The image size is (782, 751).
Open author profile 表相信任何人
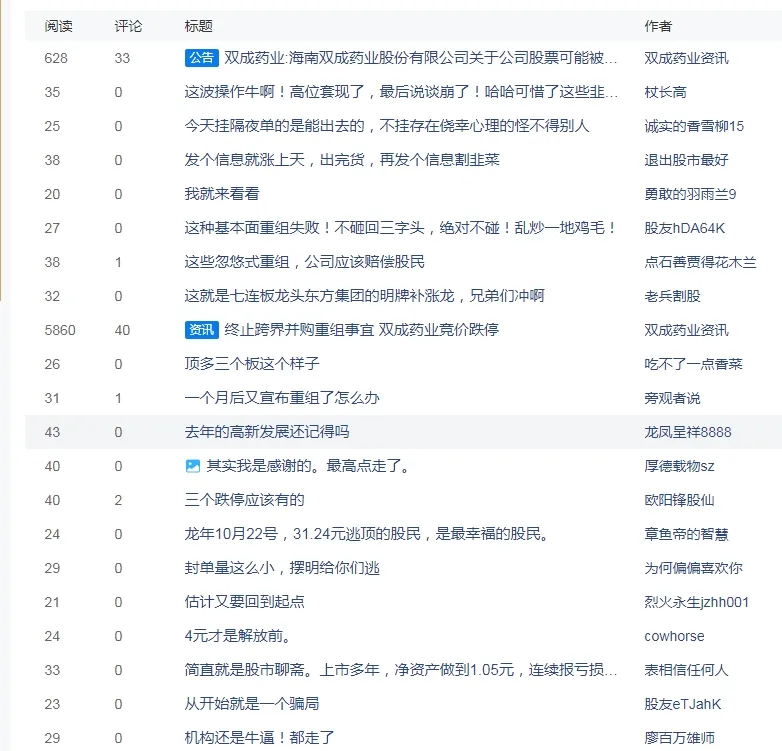[686, 670]
